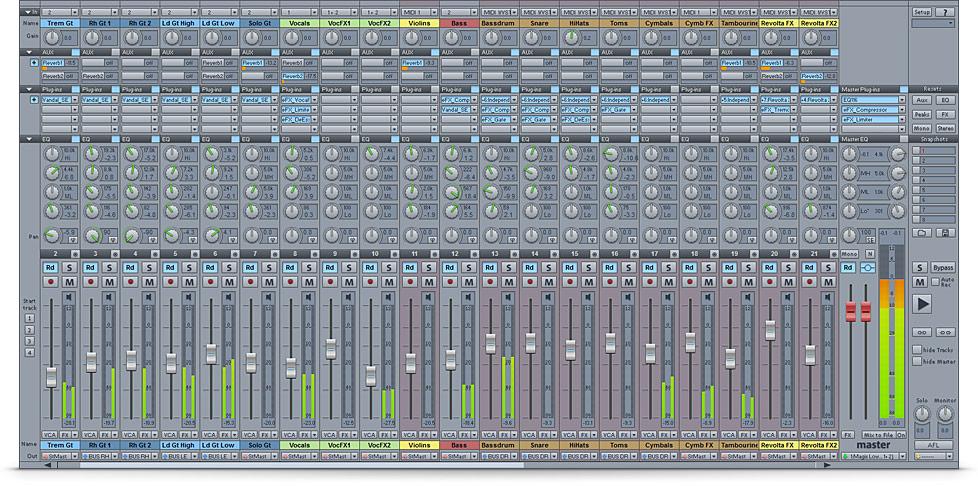Toggle the Auto Rec checkbox
978x486 pixels.
(934, 281)
